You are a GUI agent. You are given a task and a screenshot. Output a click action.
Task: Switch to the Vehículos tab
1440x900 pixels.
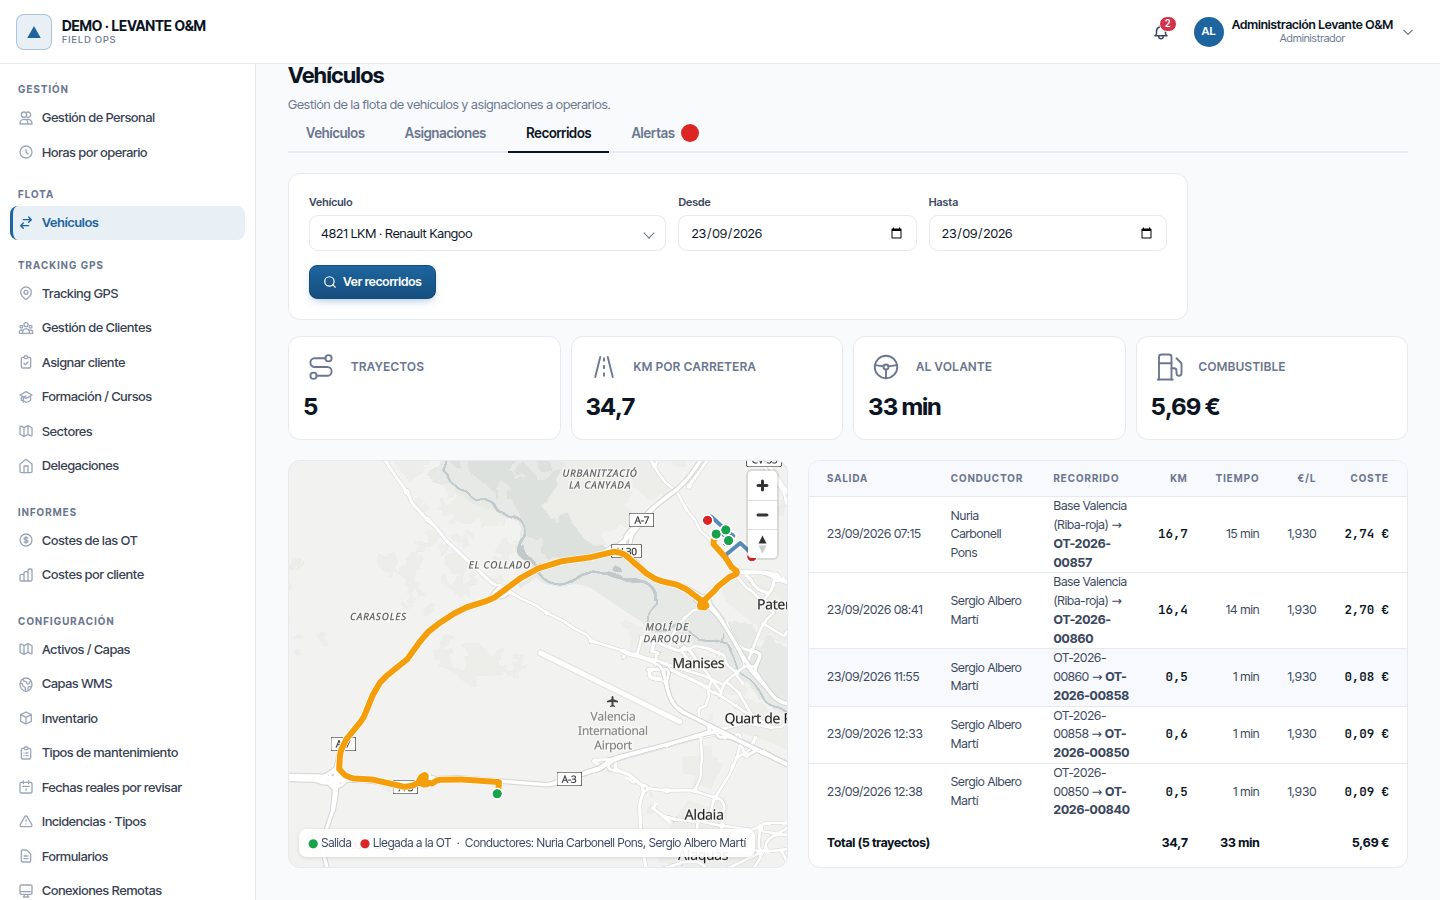335,133
